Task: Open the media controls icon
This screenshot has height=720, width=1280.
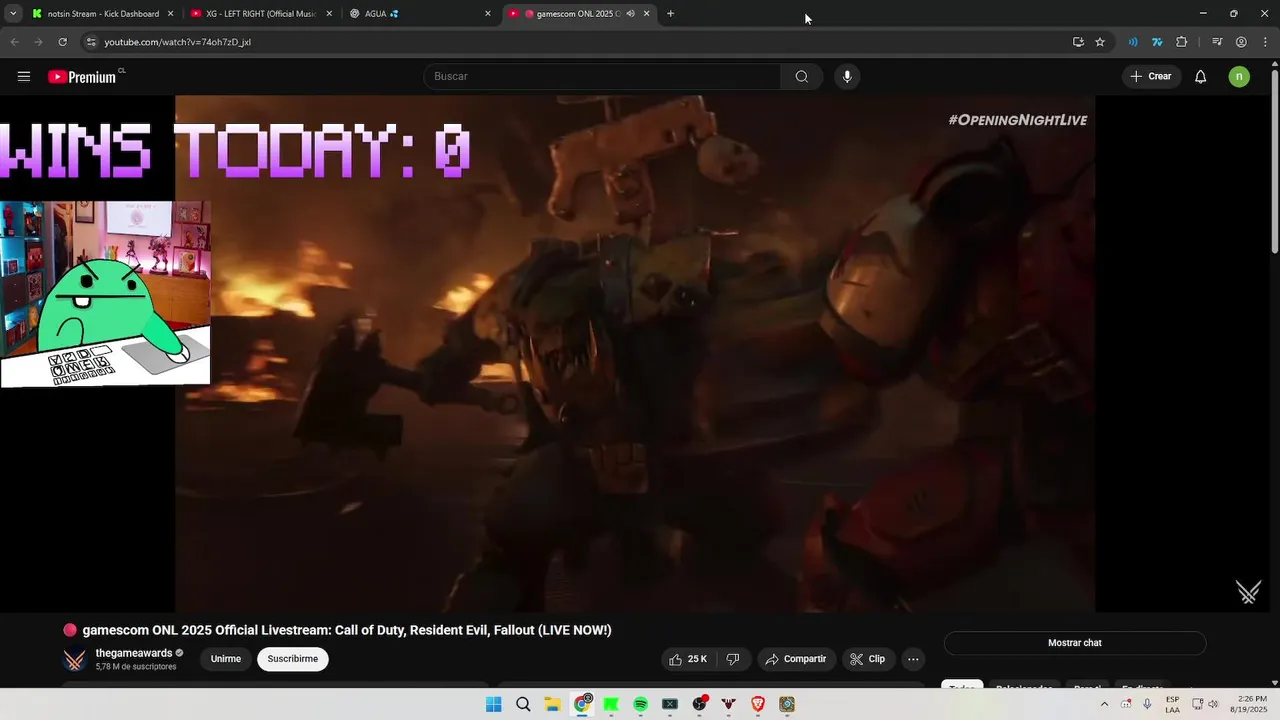Action: tap(1217, 42)
